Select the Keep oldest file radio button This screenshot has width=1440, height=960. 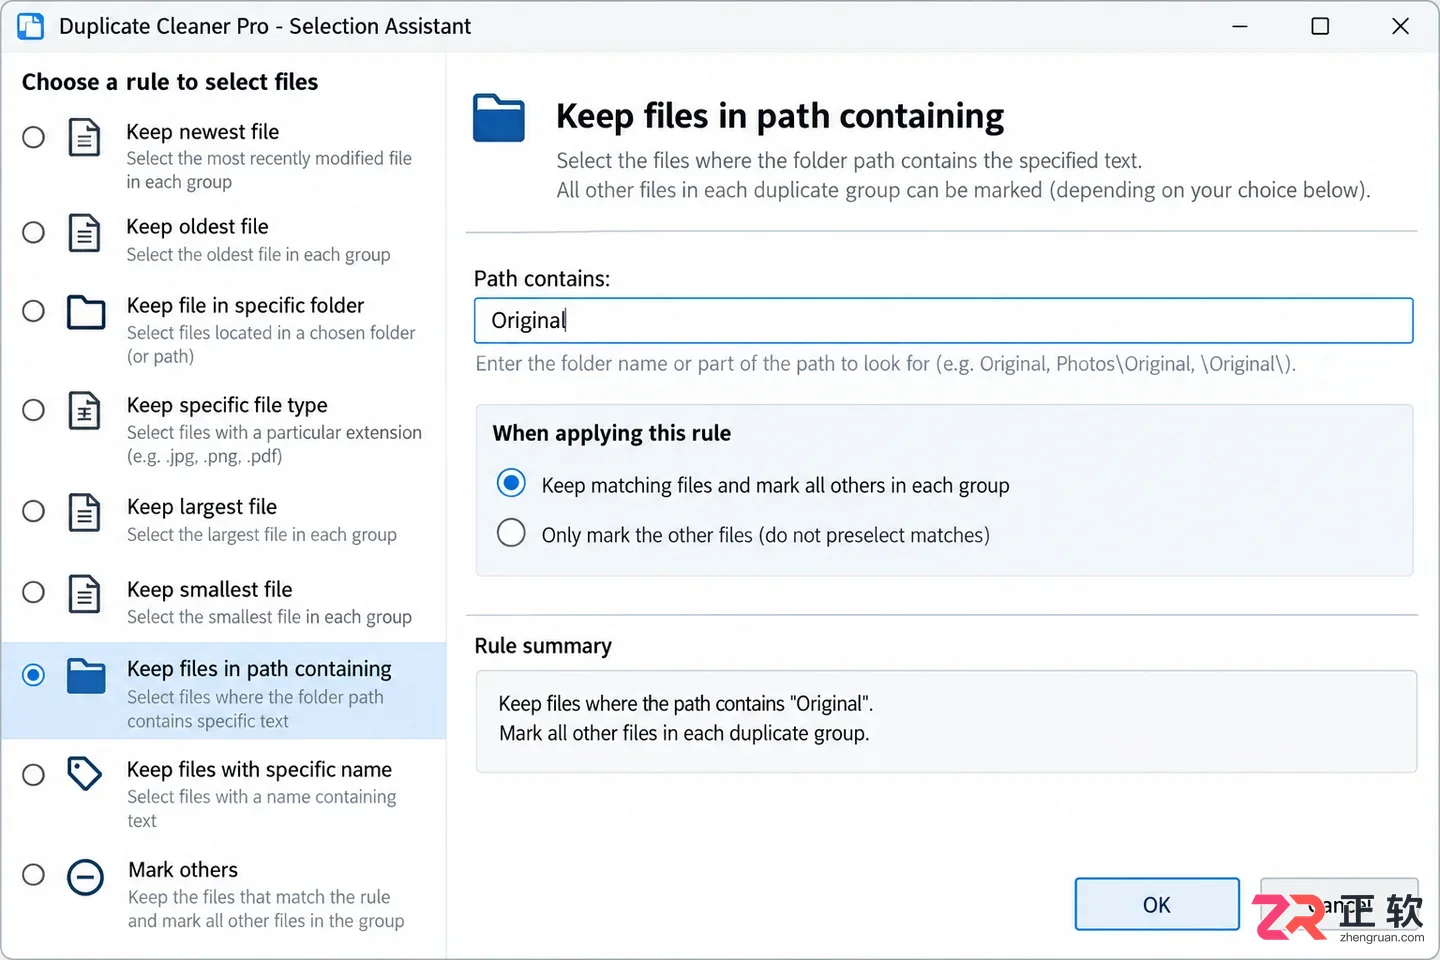tap(33, 233)
